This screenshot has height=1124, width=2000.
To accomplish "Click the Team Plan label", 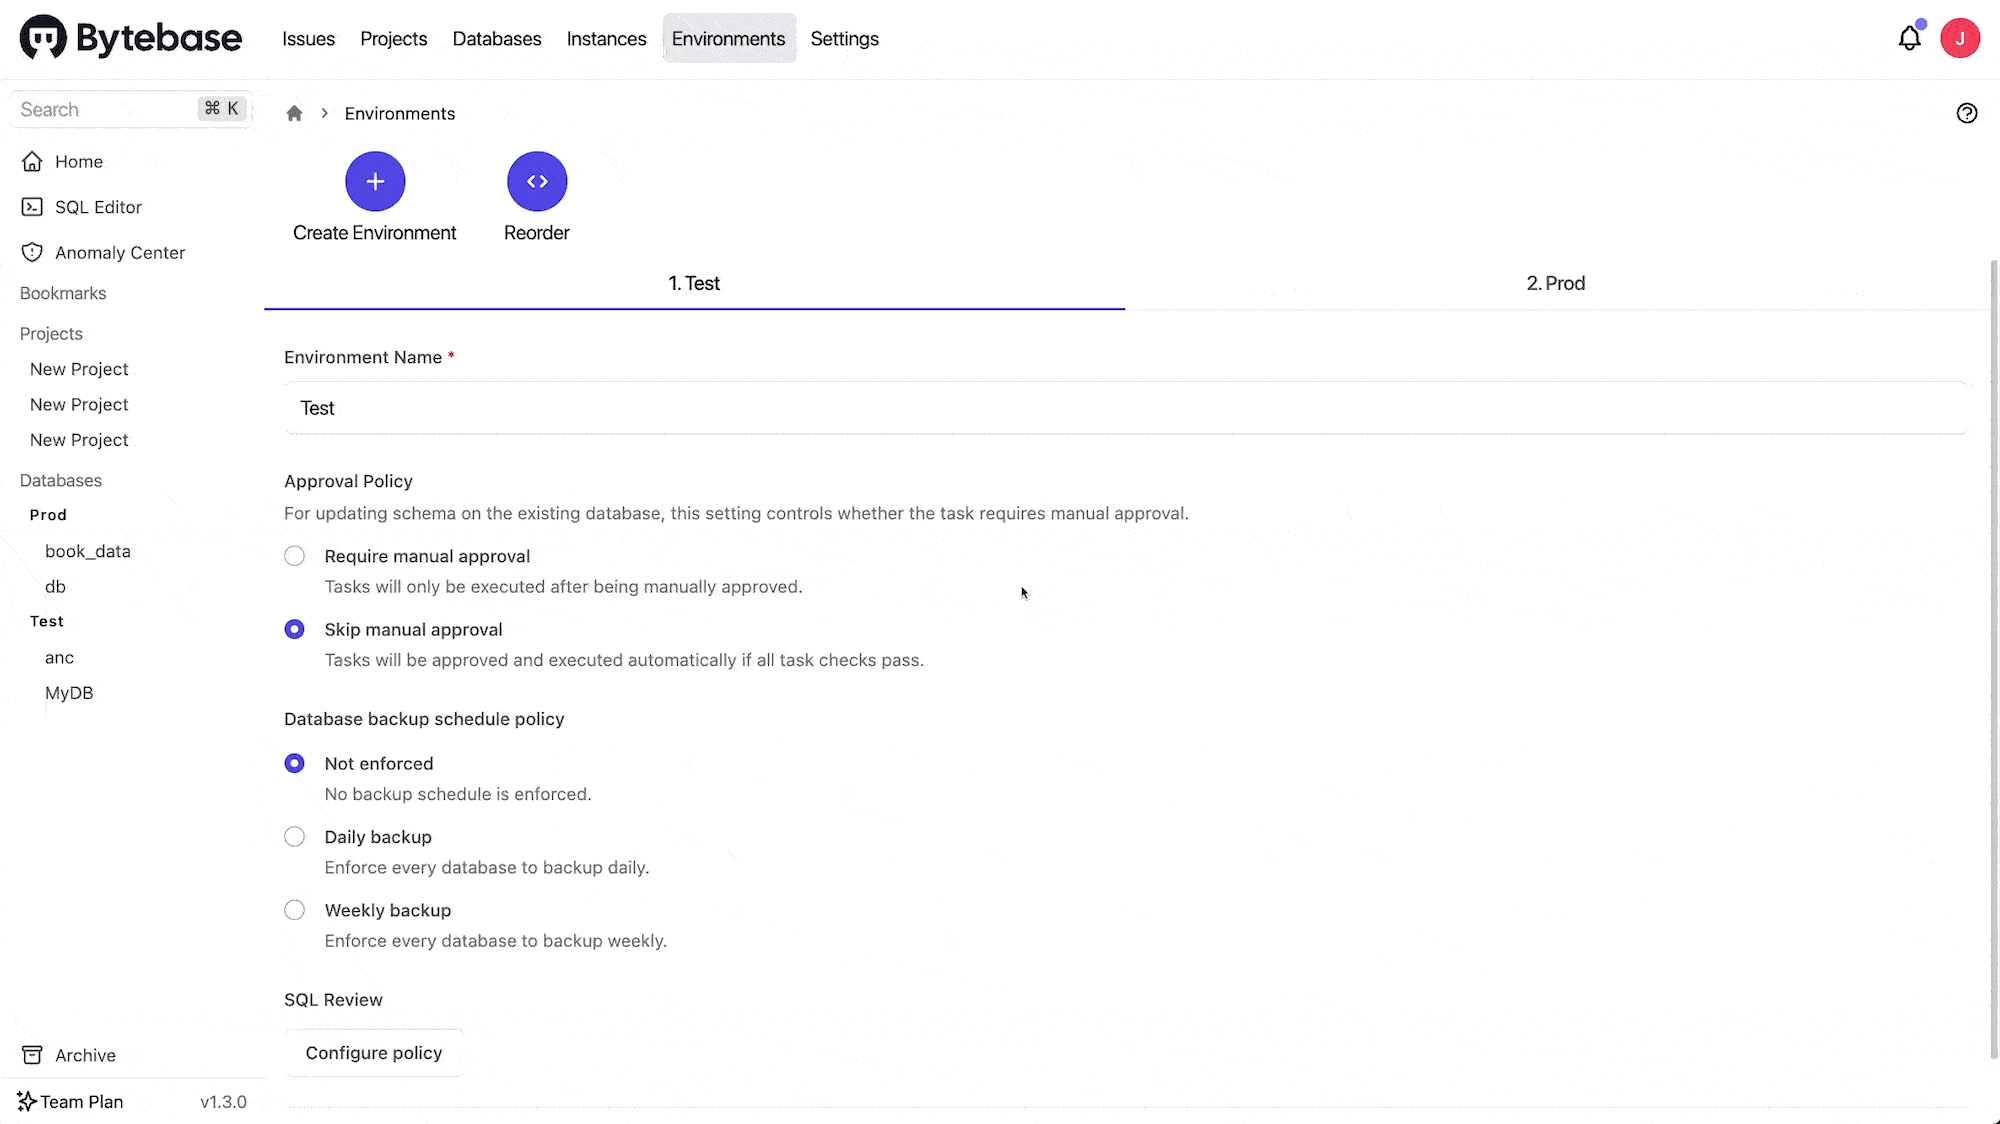I will (x=82, y=1101).
